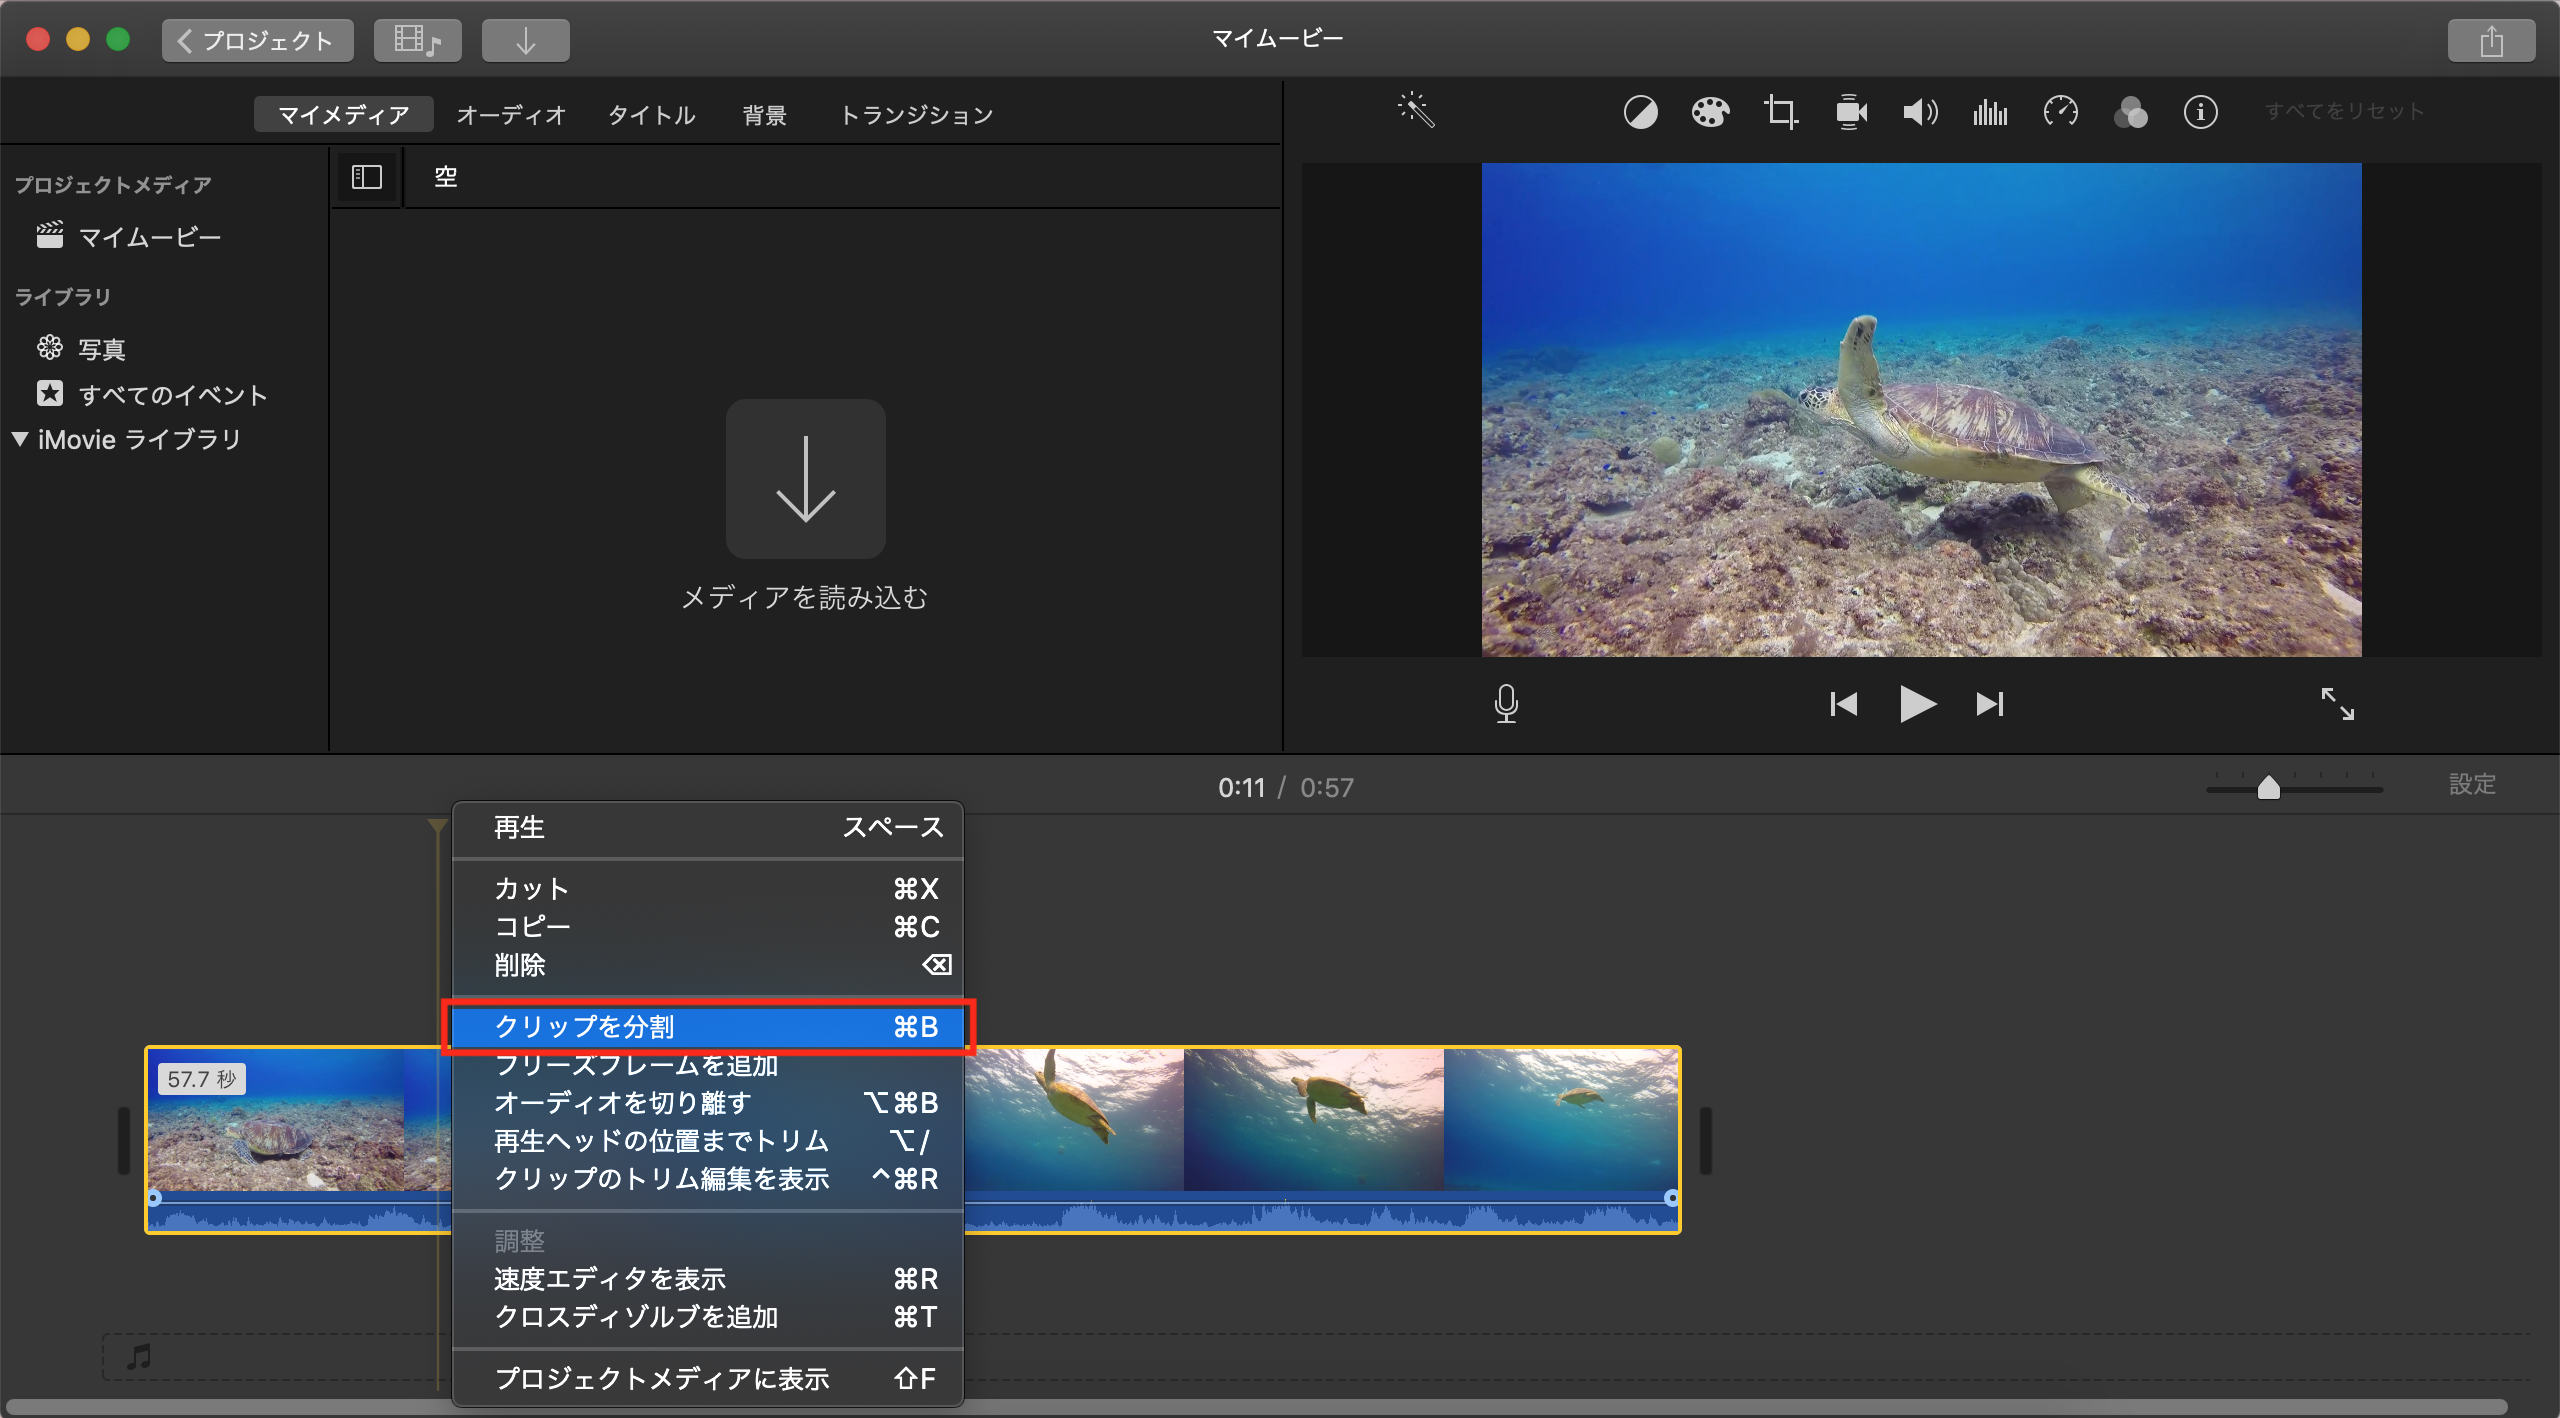2560x1418 pixels.
Task: Select All Events in sidebar
Action: click(x=152, y=394)
